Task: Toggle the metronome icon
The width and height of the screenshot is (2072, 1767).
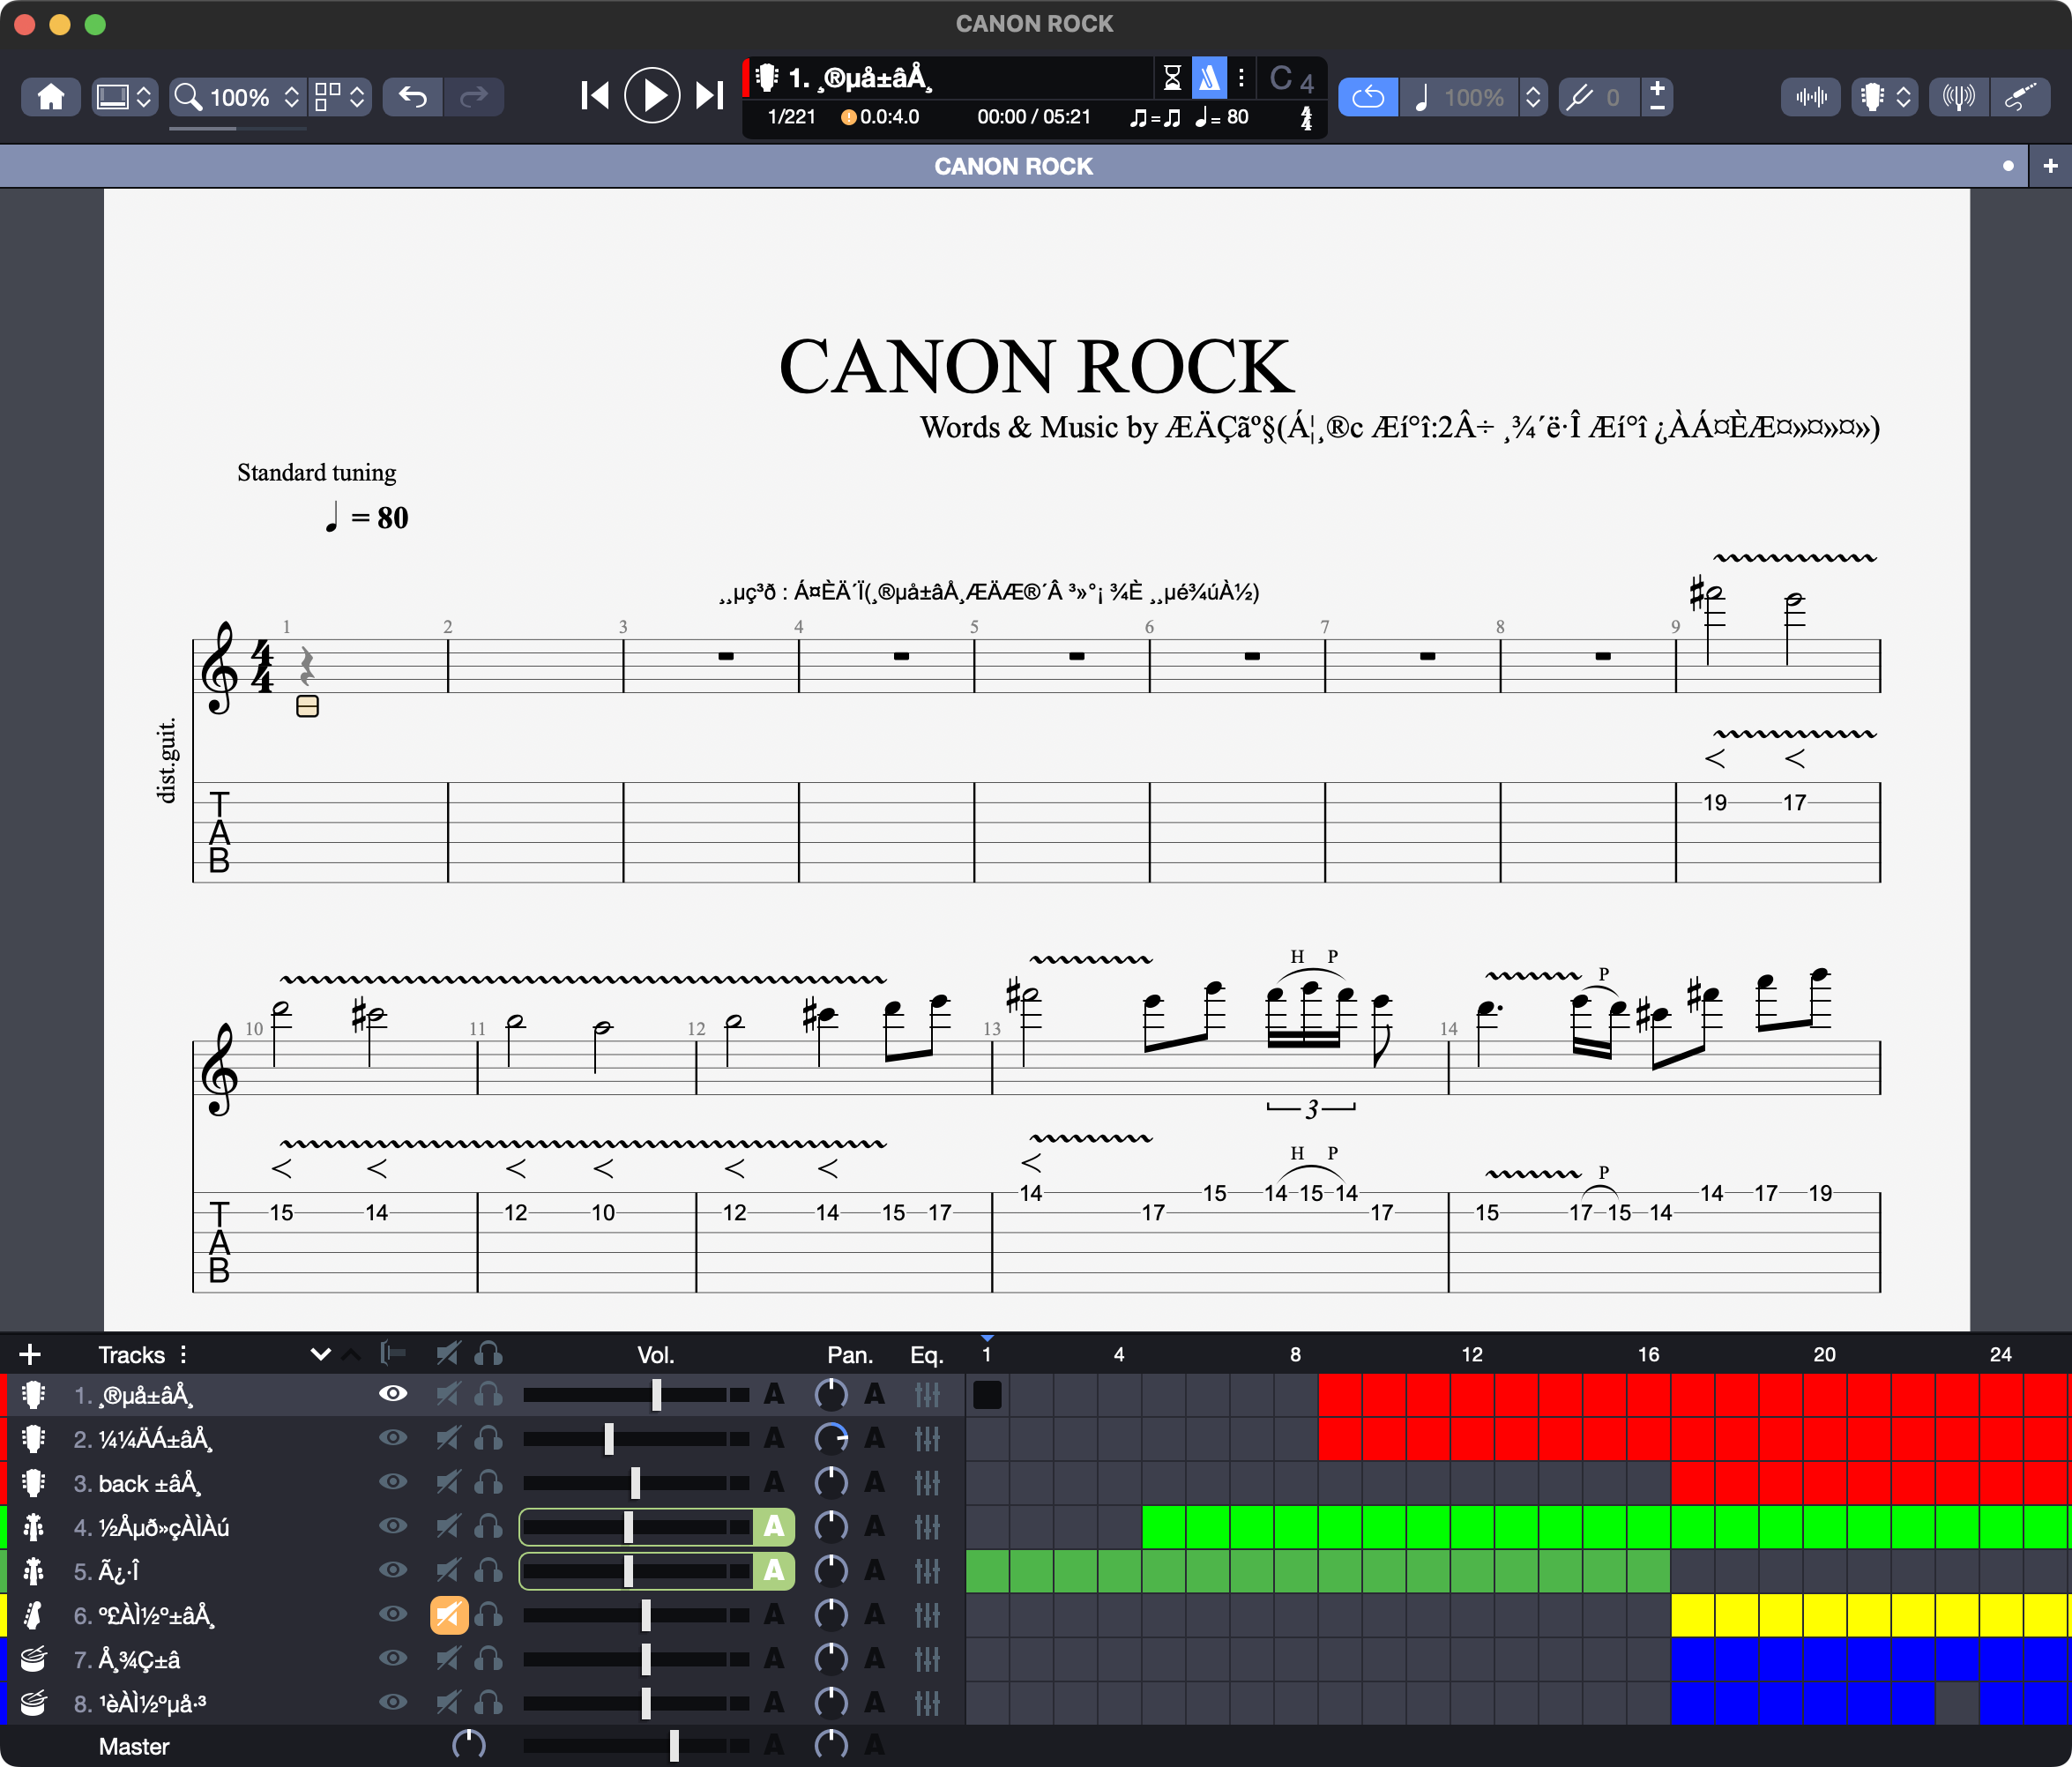Action: [1209, 77]
